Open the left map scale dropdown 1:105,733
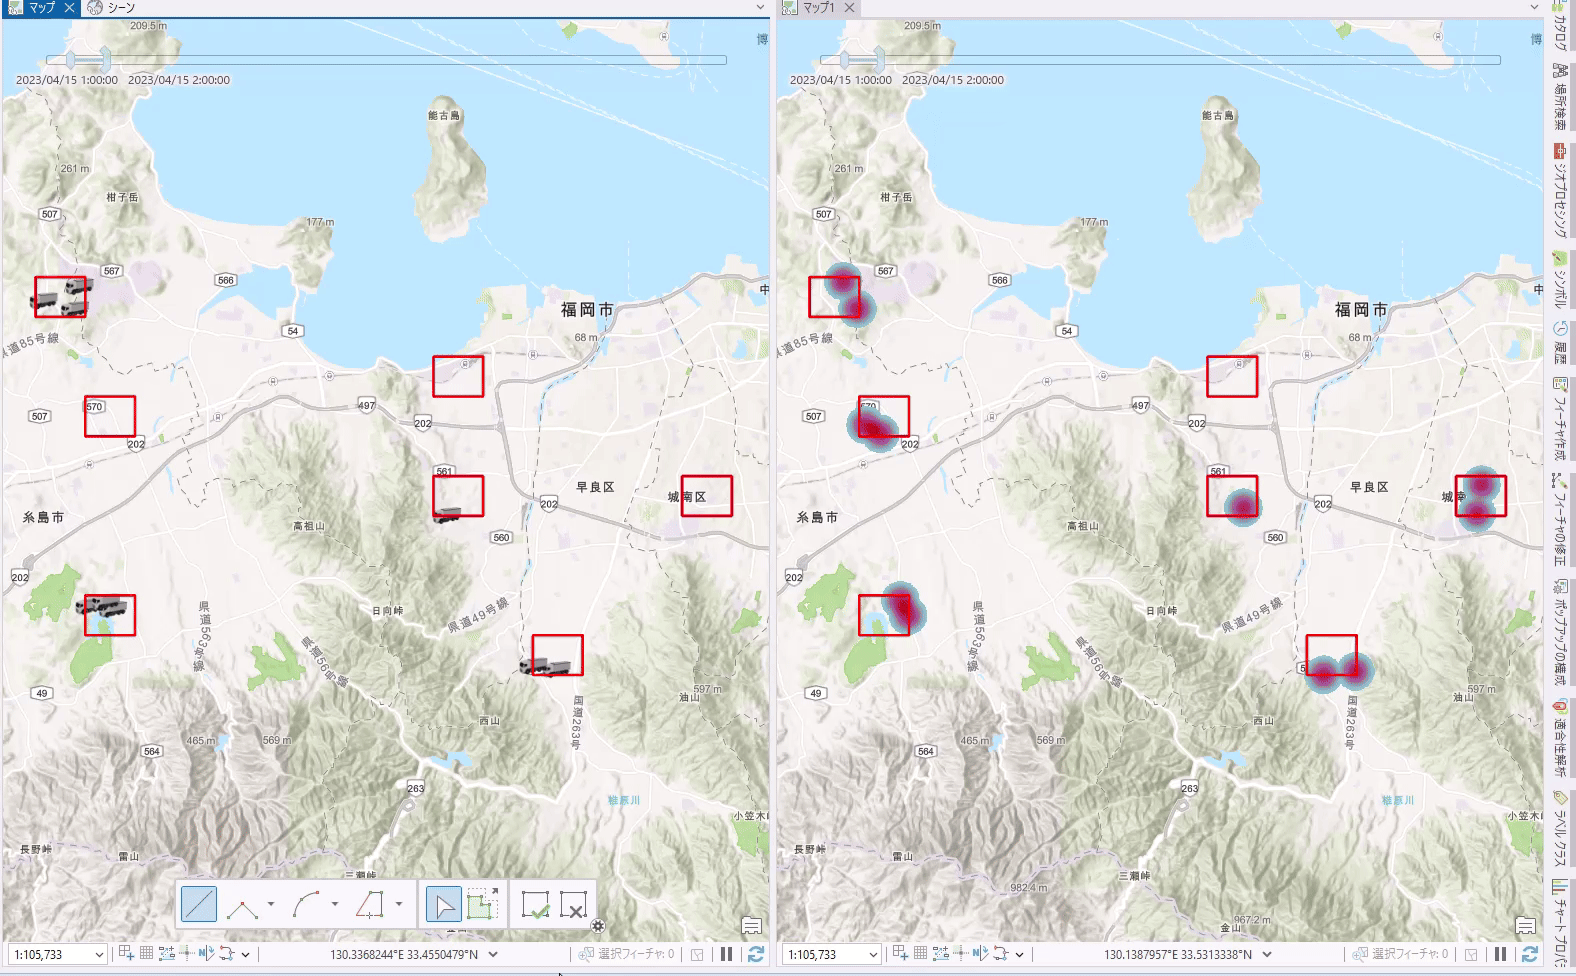This screenshot has width=1576, height=976. pyautogui.click(x=99, y=955)
